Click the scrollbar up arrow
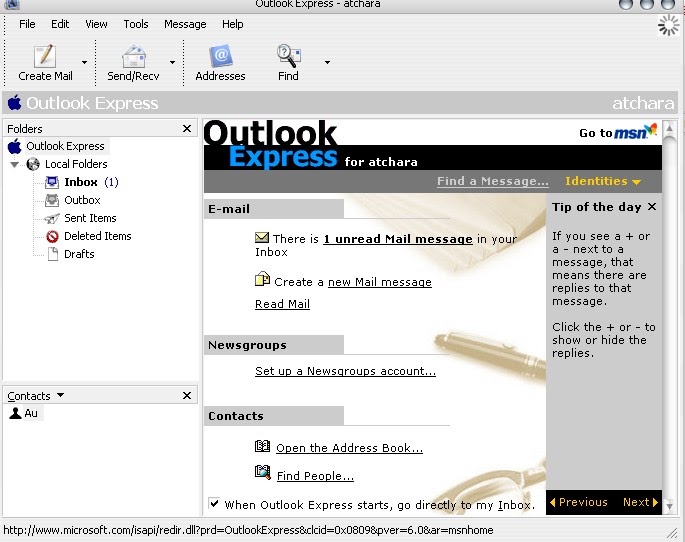 pos(669,128)
